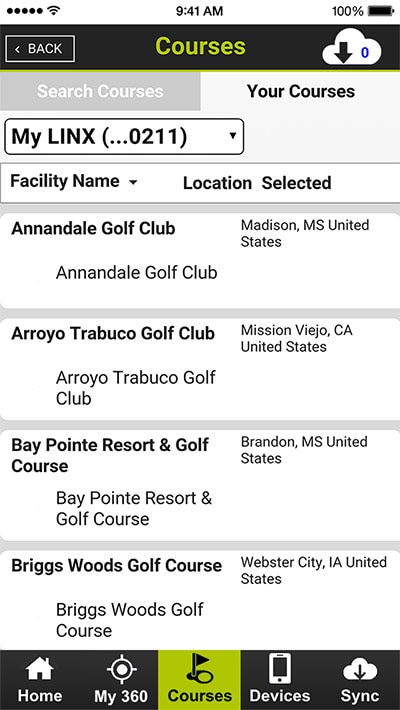Image resolution: width=400 pixels, height=710 pixels.
Task: Select the Courses flag icon
Action: point(199,669)
